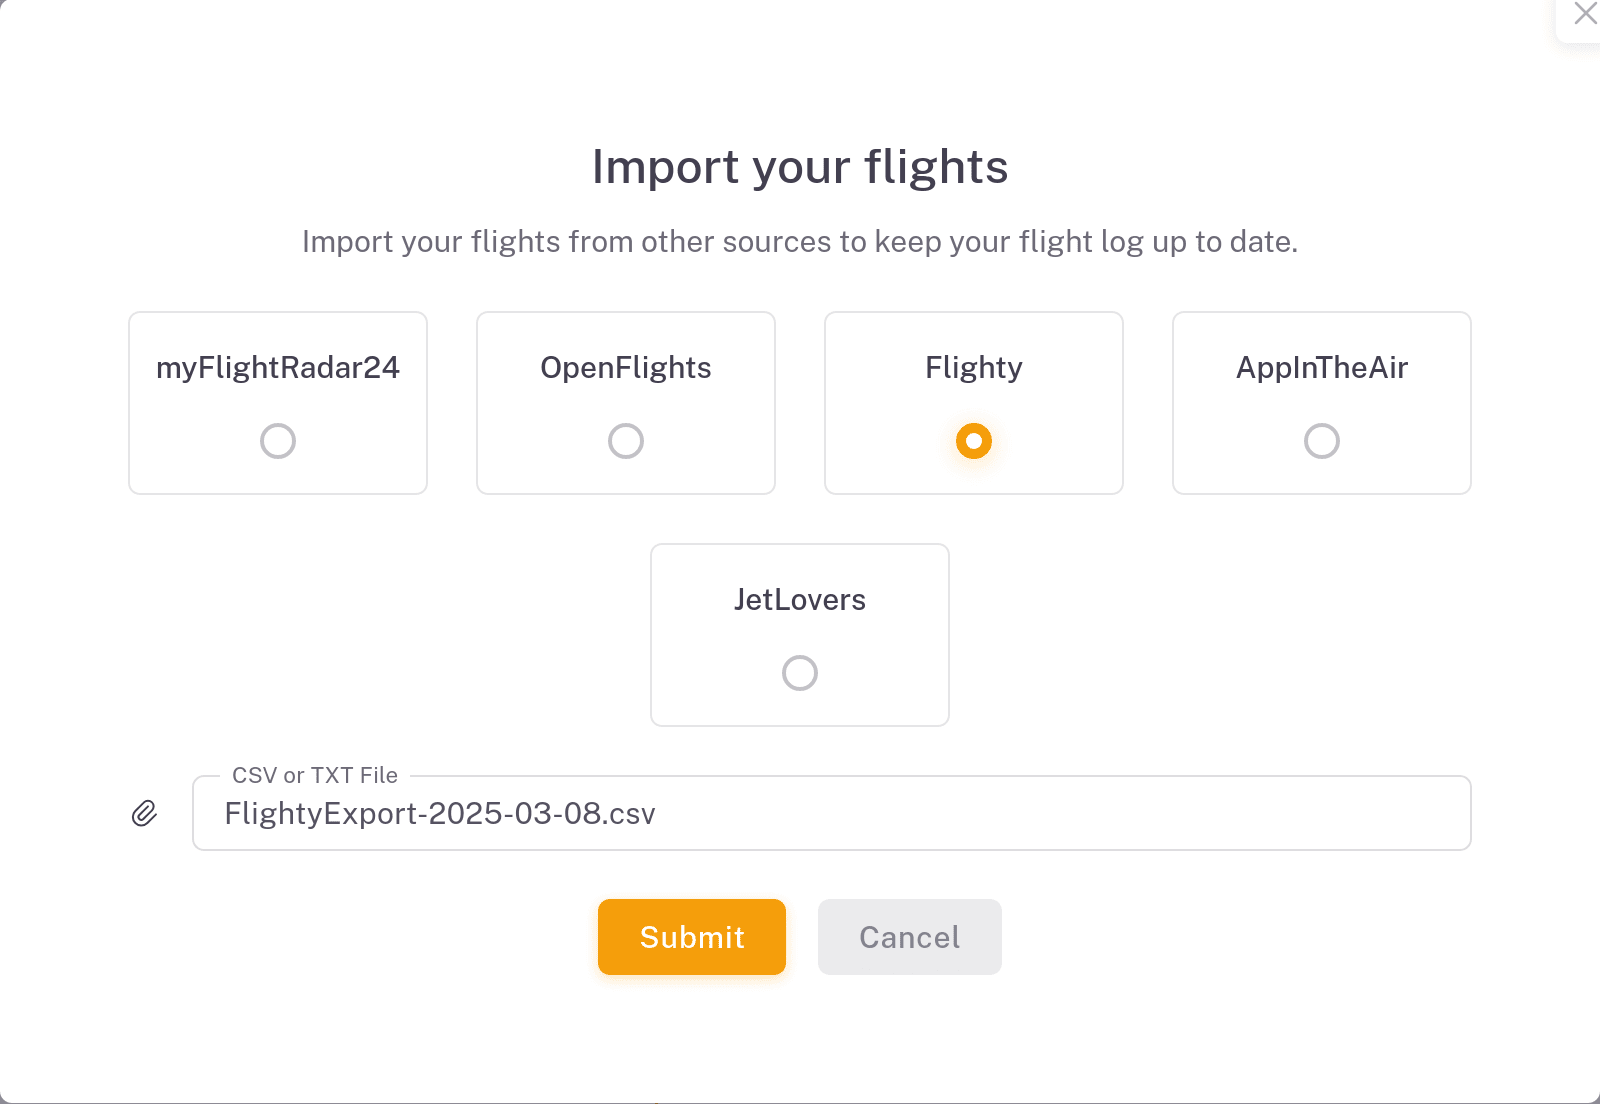The height and width of the screenshot is (1104, 1600).
Task: Click the Import your flights heading
Action: click(x=800, y=167)
